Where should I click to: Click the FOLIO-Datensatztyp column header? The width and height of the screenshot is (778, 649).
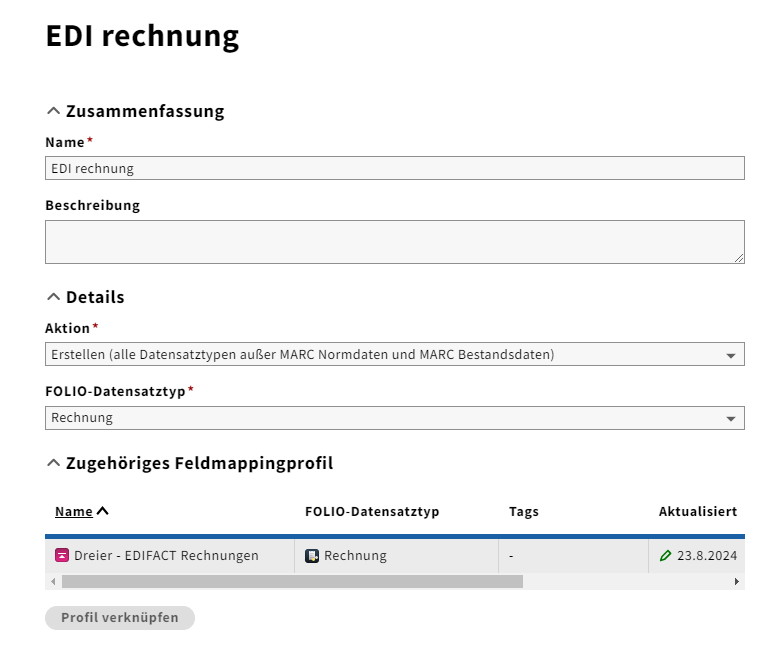tap(372, 512)
